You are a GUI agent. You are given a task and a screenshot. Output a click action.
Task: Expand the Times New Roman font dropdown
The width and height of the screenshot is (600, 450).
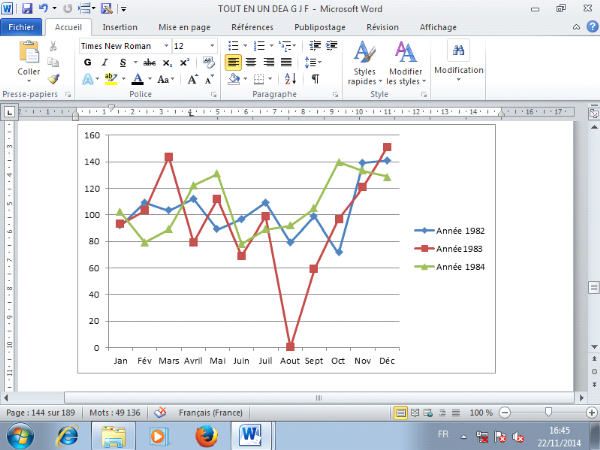(x=165, y=46)
